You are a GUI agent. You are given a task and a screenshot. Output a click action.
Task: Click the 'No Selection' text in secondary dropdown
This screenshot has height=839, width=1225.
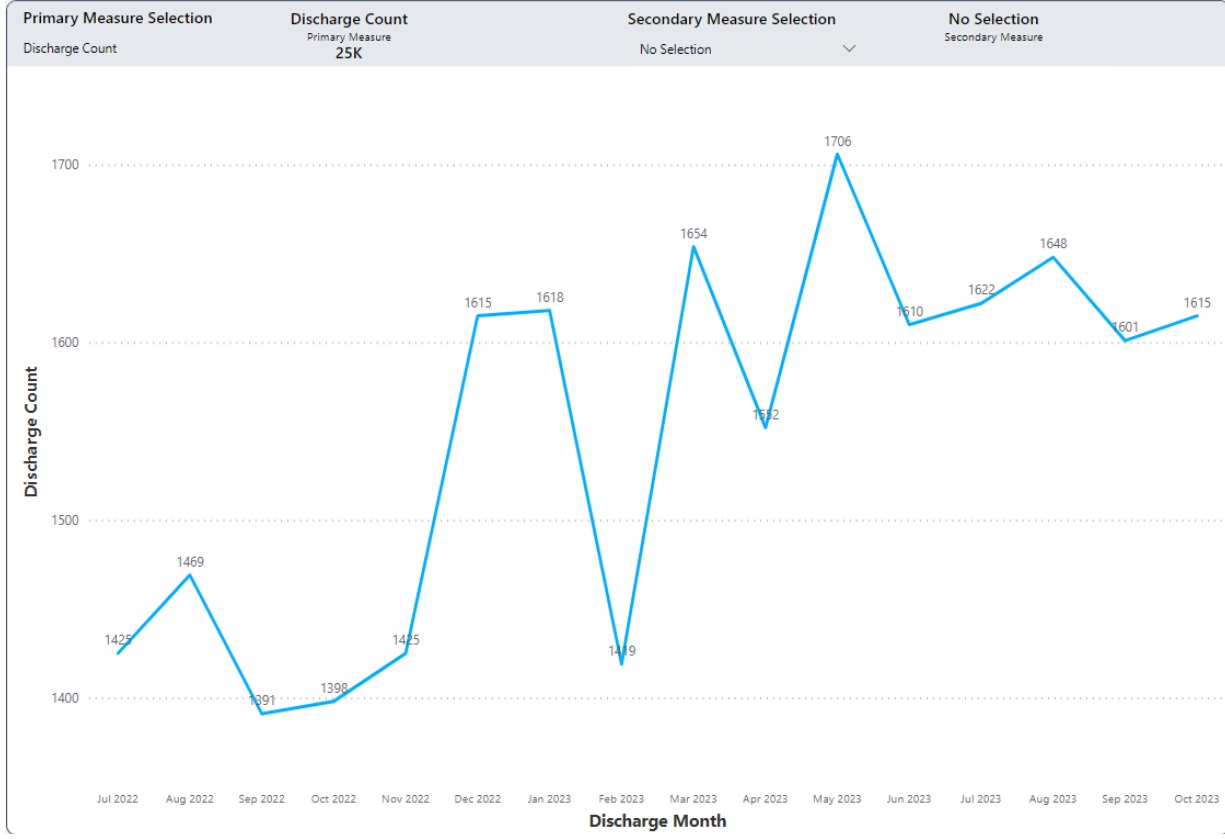pos(676,49)
